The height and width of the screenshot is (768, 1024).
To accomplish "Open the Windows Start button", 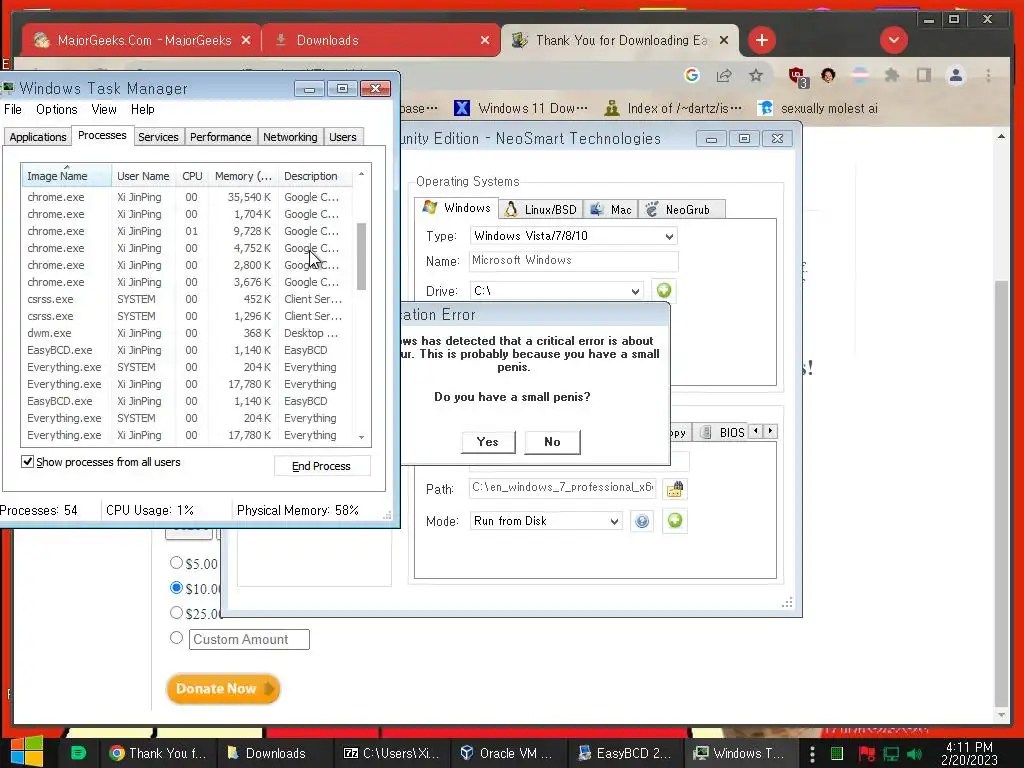I will pos(27,752).
